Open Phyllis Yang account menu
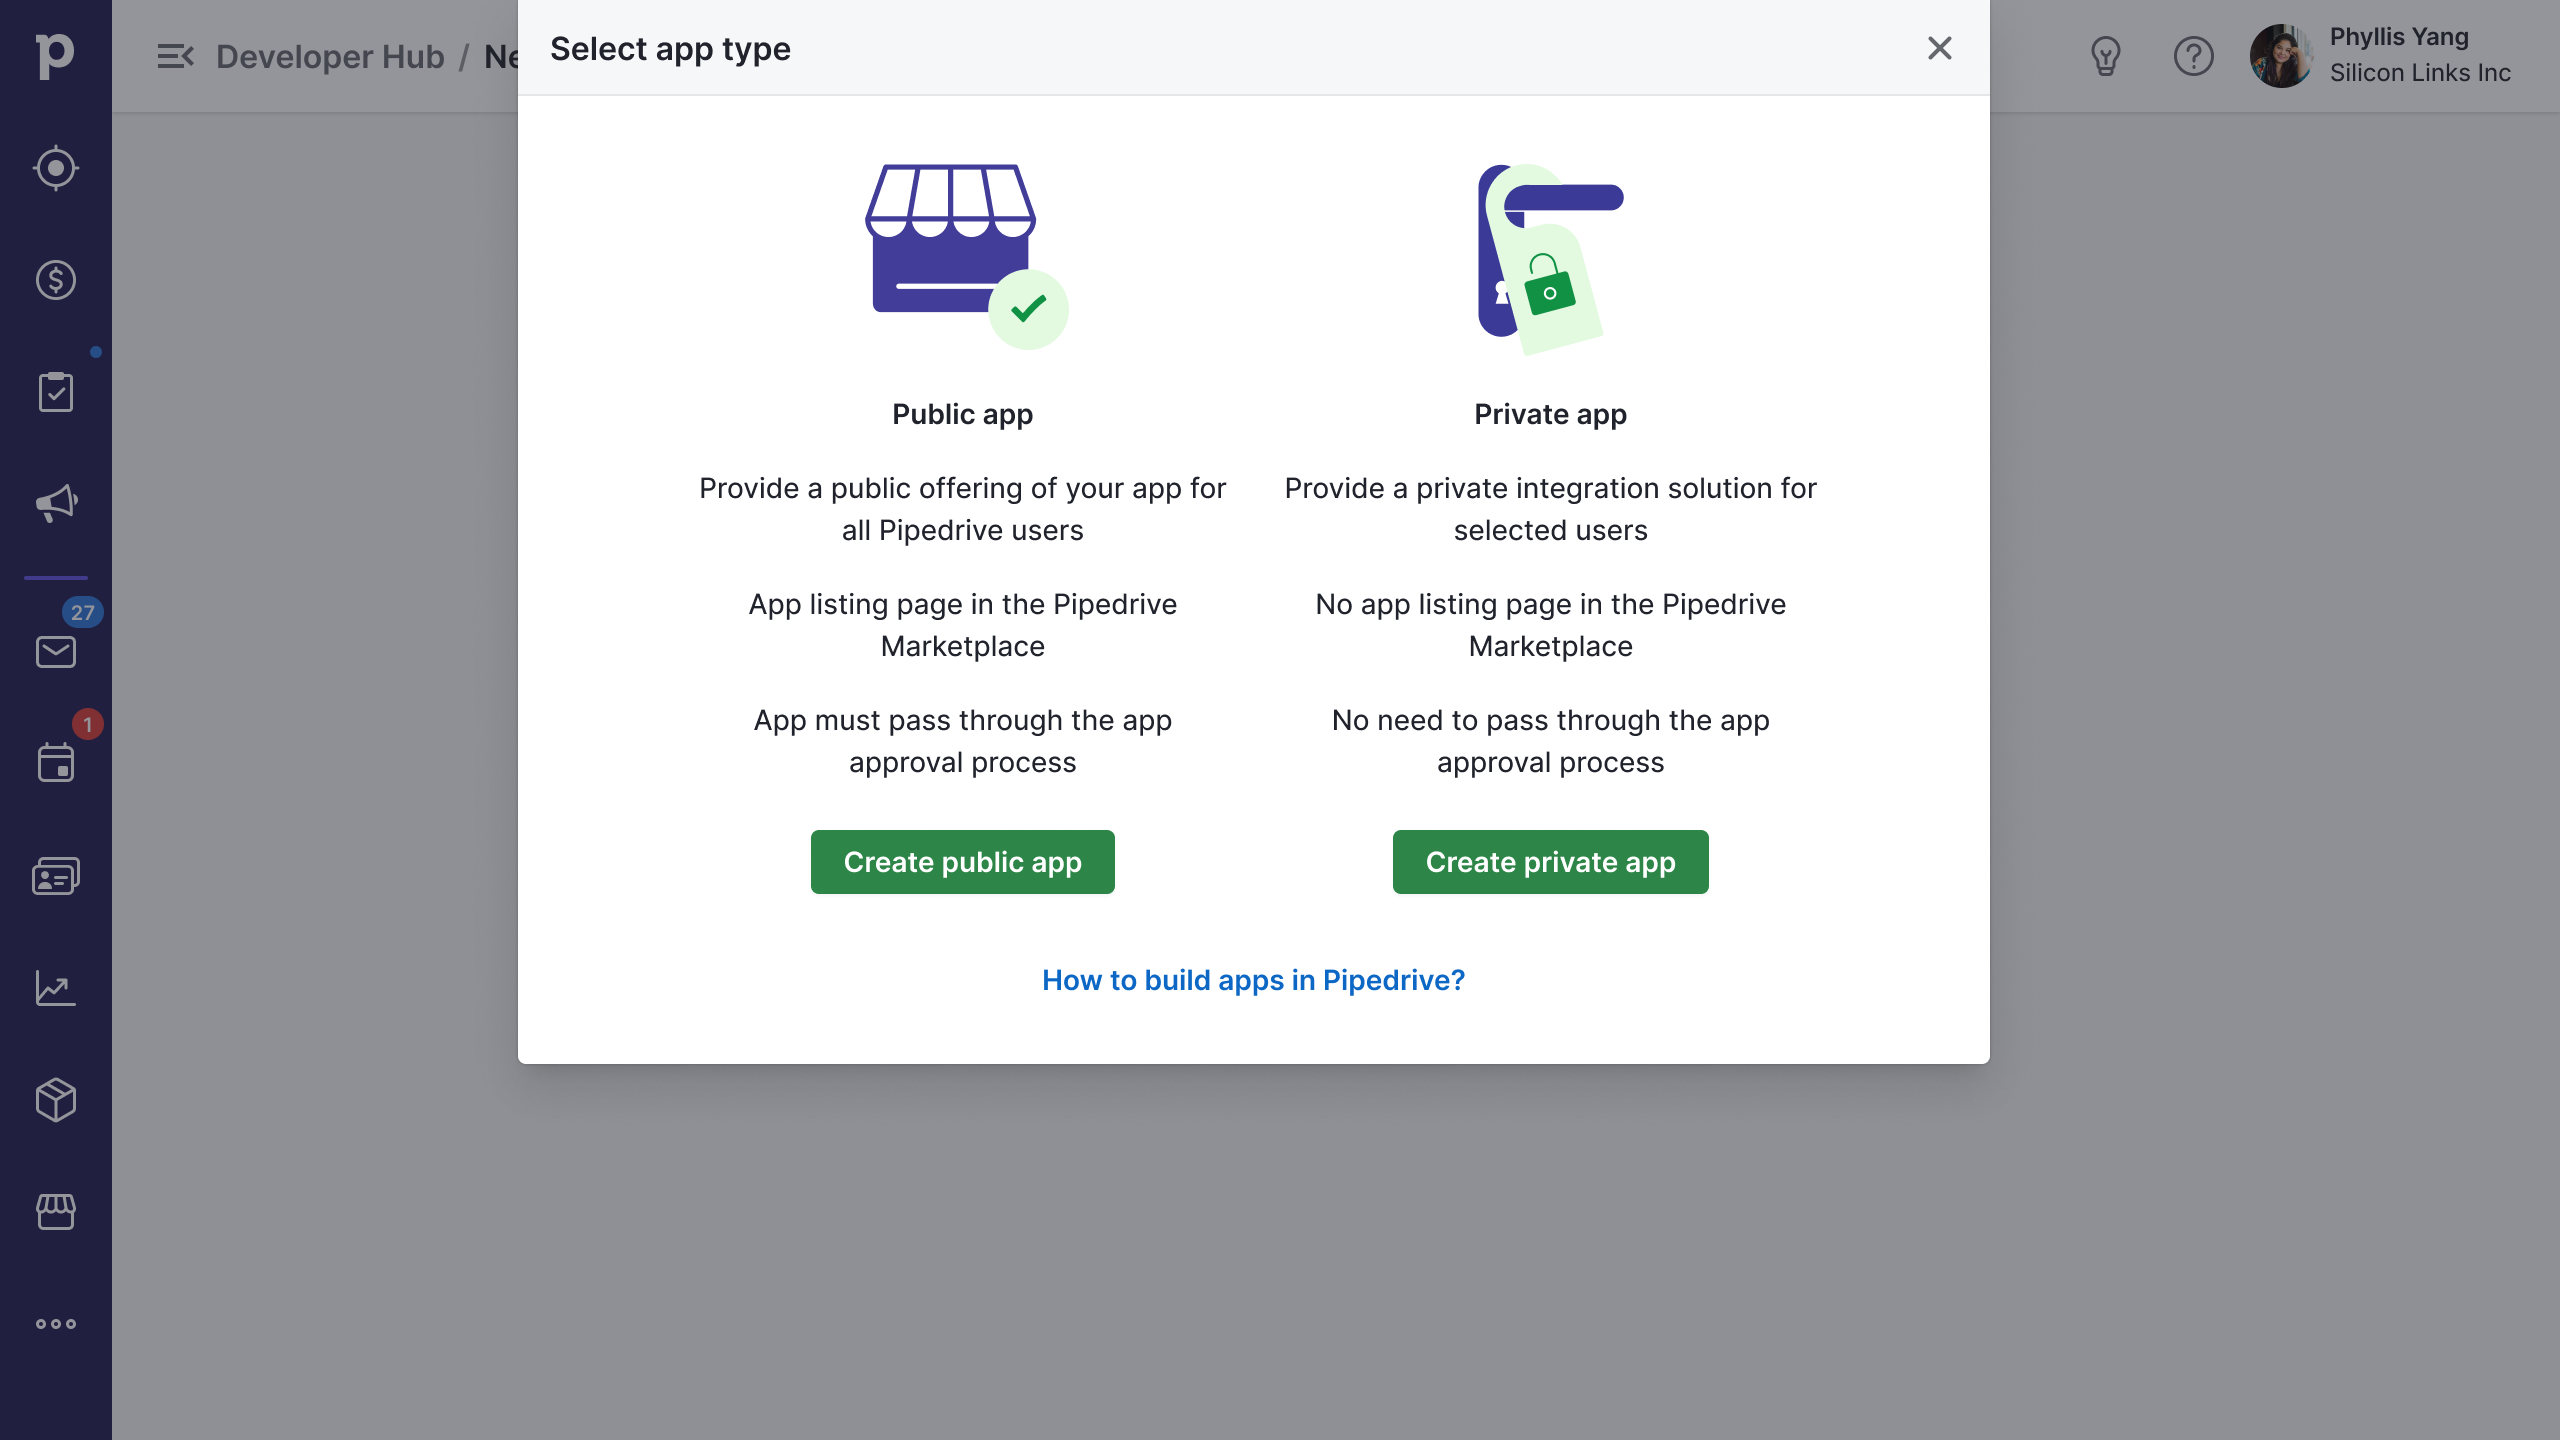The image size is (2560, 1440). point(2380,56)
